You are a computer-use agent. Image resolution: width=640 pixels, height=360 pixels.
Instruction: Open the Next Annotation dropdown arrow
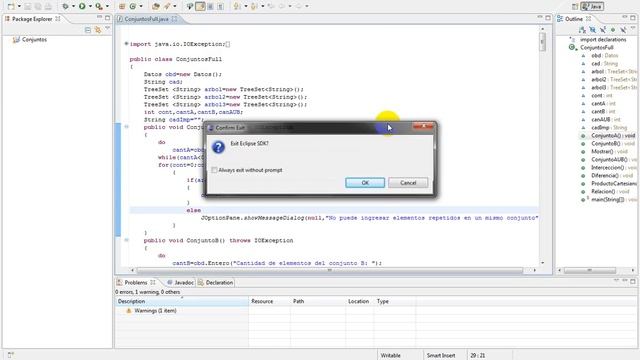[246, 6]
